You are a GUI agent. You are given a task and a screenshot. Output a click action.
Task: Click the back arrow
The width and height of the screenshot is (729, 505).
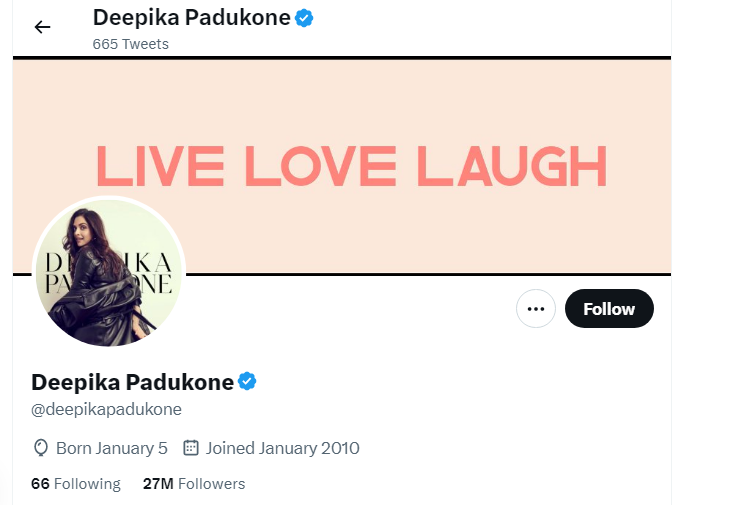click(x=42, y=27)
